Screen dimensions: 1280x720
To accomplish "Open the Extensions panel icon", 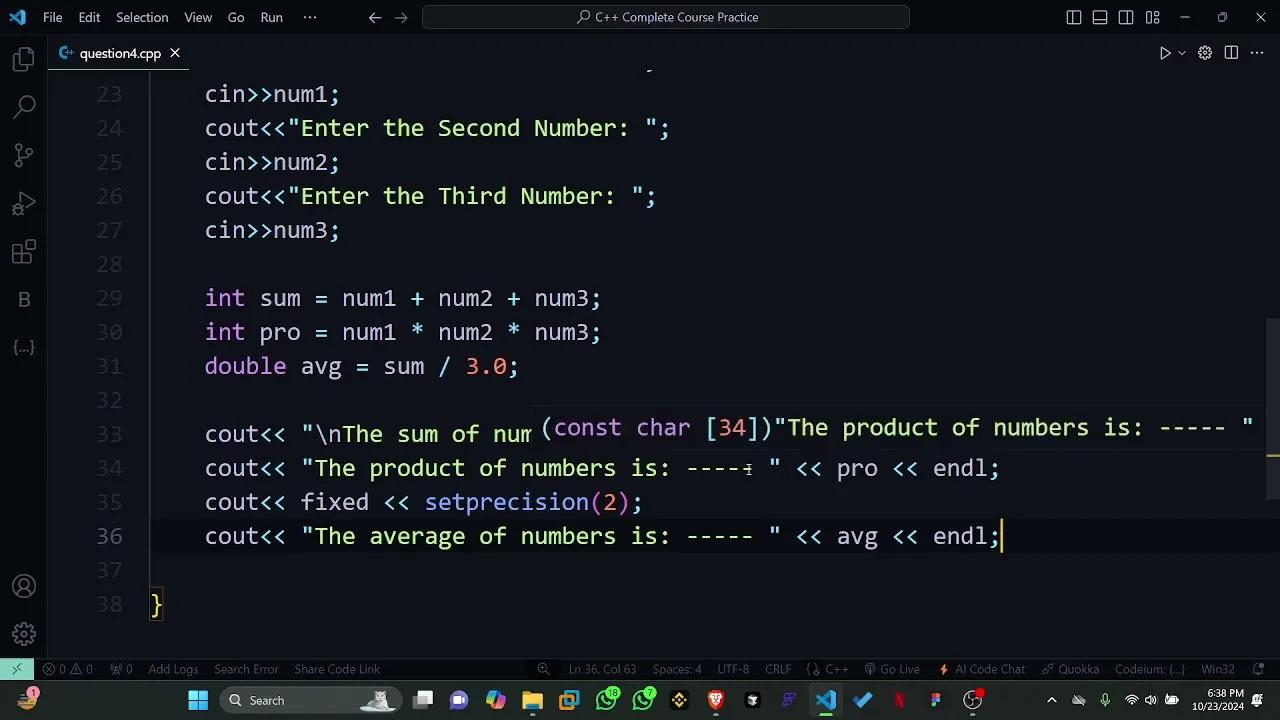I will tap(24, 251).
